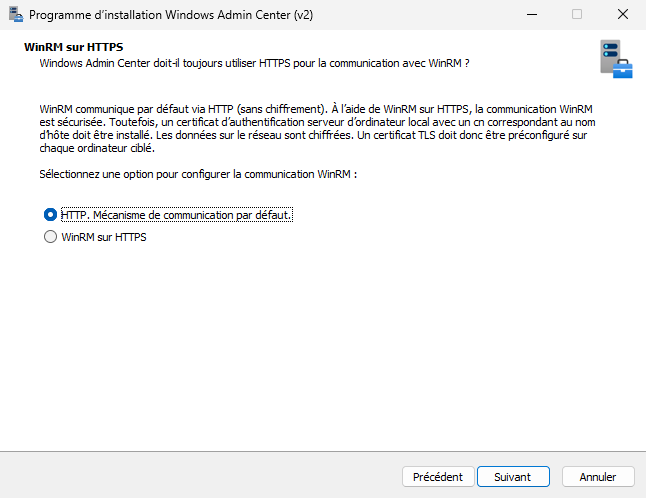The width and height of the screenshot is (646, 498).
Task: Click the 'Sélectionnez une option' instruction line
Action: coord(198,174)
